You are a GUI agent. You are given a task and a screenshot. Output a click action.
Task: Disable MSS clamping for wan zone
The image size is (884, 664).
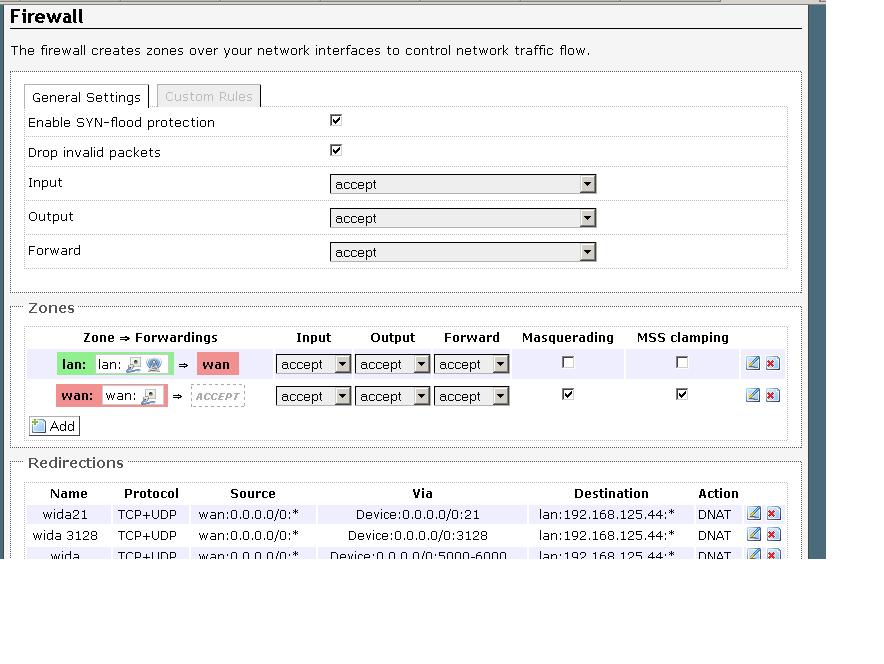(682, 394)
